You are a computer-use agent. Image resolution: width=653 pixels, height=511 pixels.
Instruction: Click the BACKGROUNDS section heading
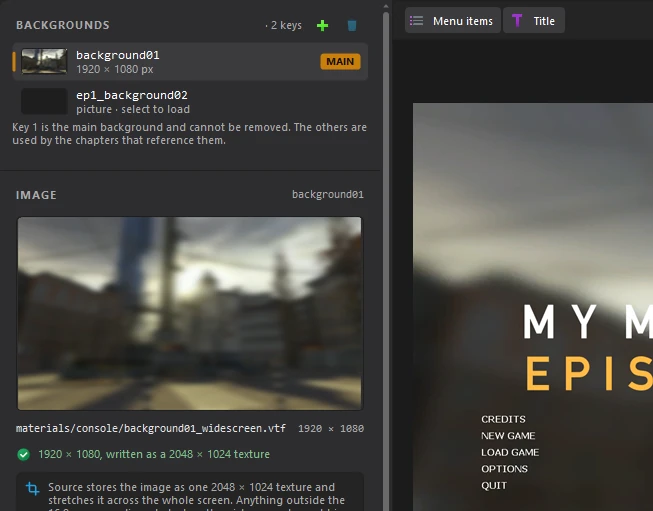pyautogui.click(x=63, y=25)
